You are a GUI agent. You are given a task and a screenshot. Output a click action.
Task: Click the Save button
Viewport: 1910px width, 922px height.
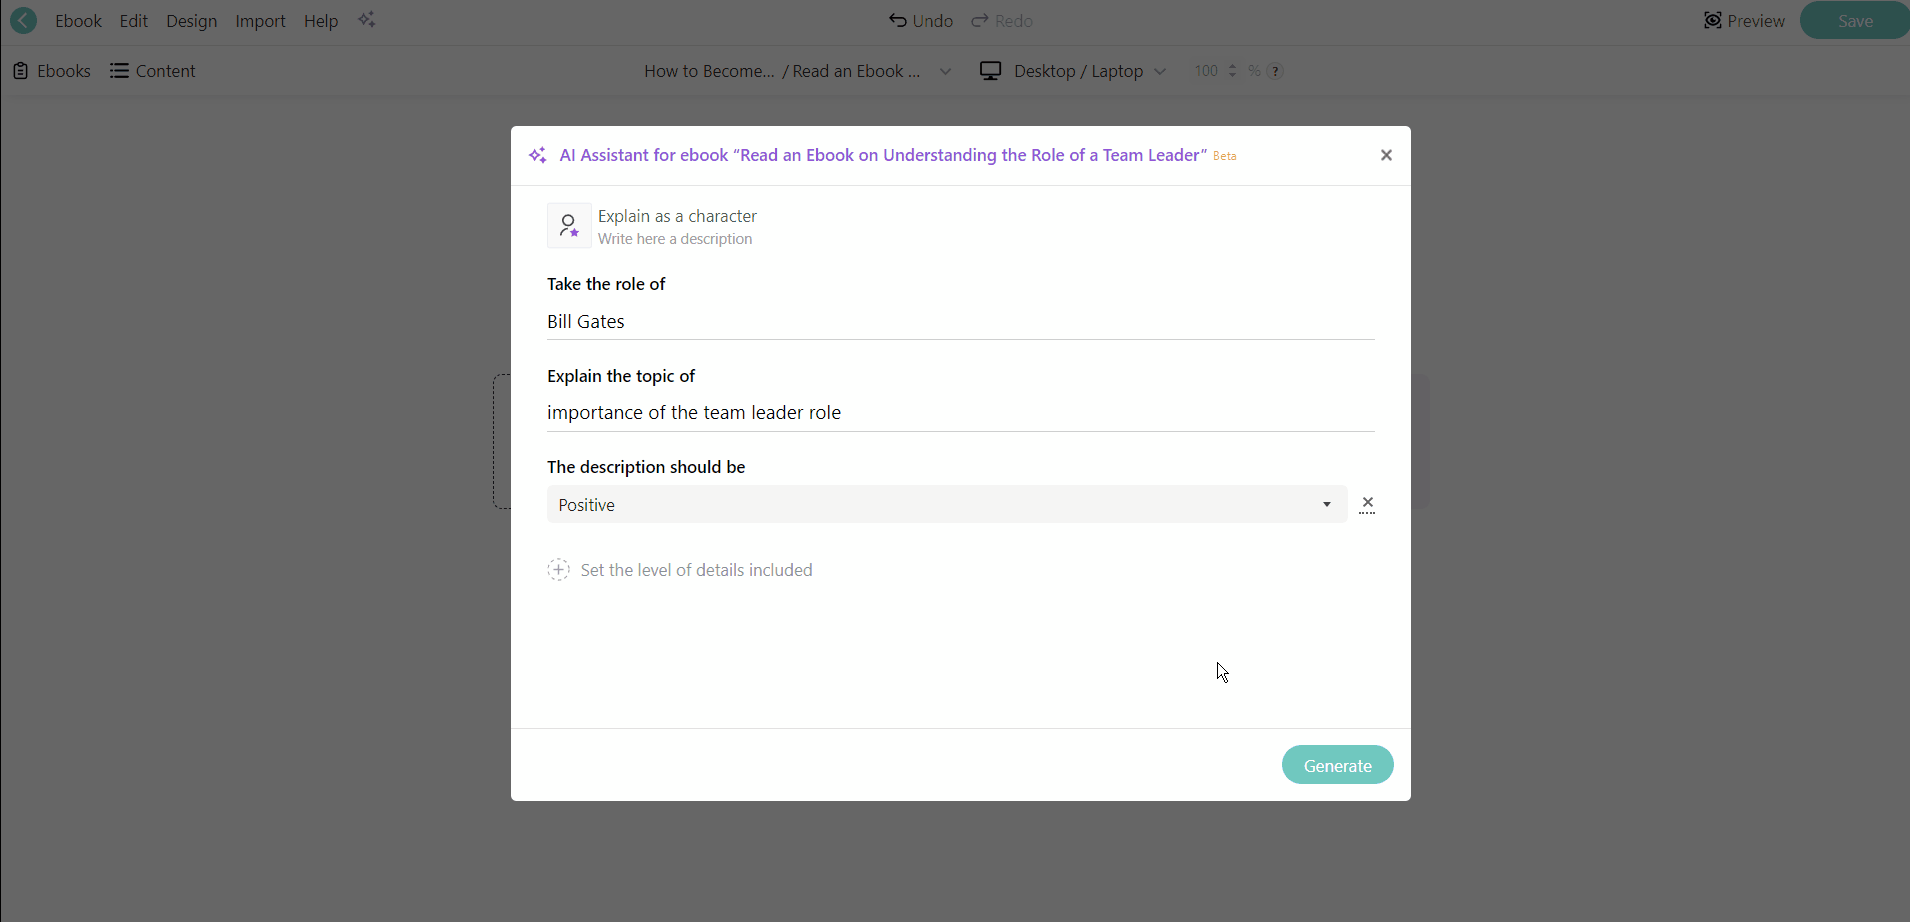(x=1855, y=21)
